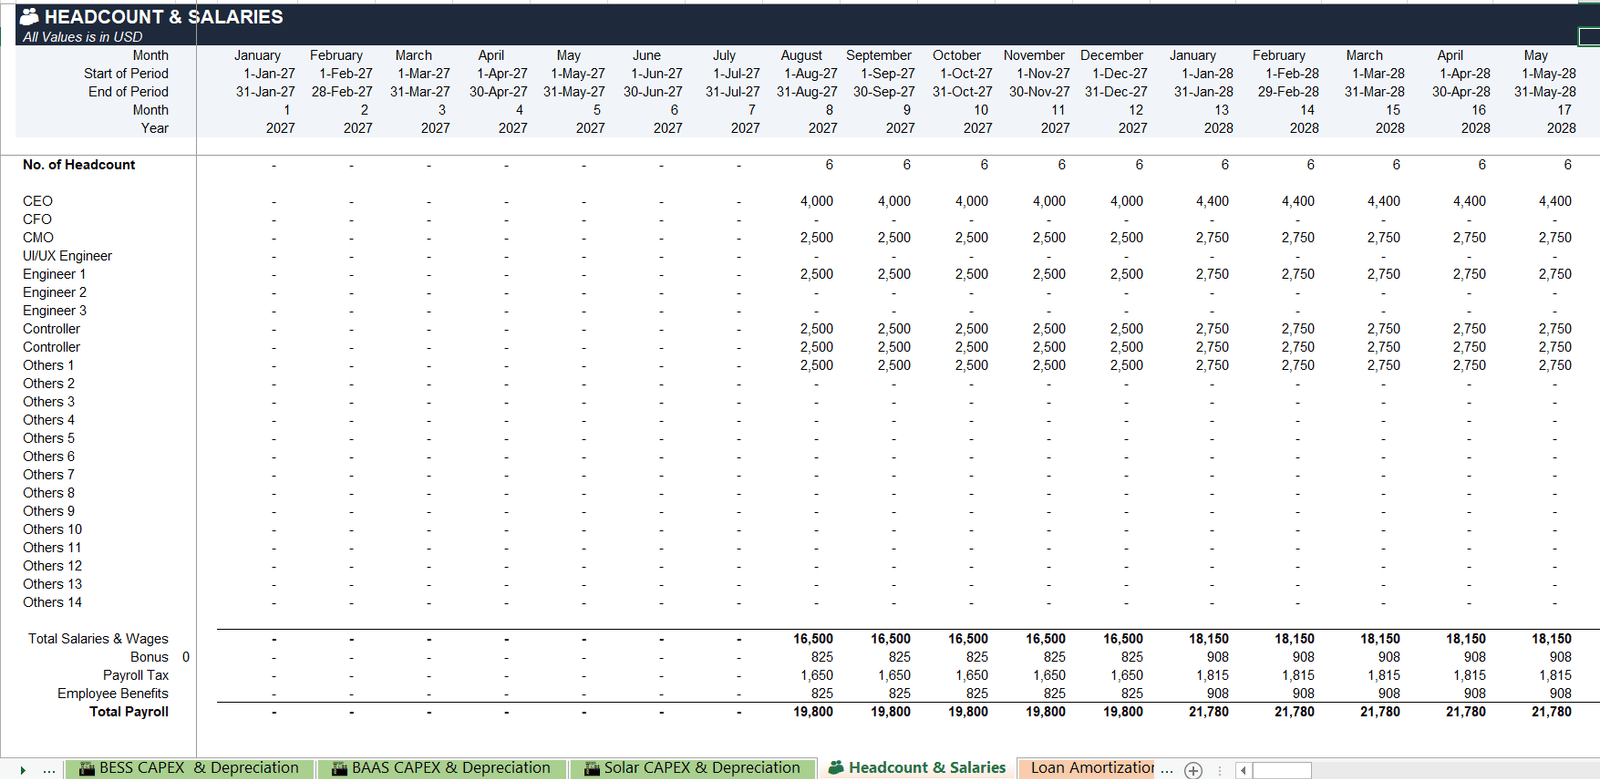Click the 29-Feb-28 end date cell
Viewport: 1600px width, 779px height.
tap(1288, 91)
